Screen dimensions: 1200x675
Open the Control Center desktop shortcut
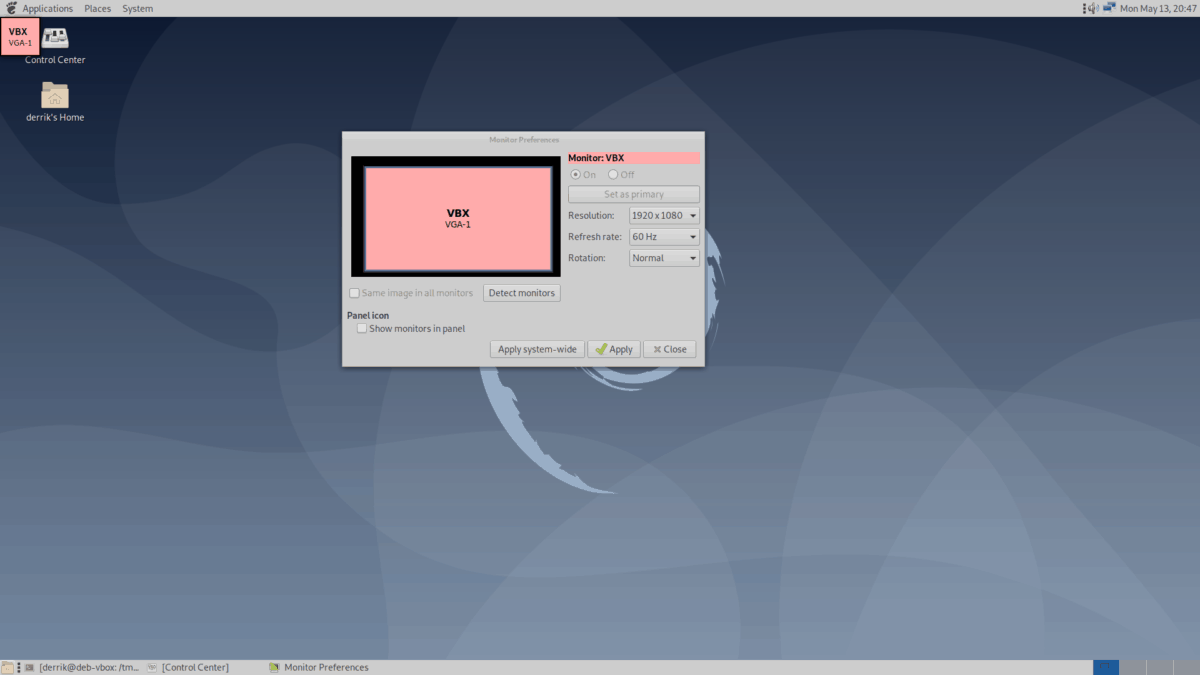pyautogui.click(x=54, y=42)
